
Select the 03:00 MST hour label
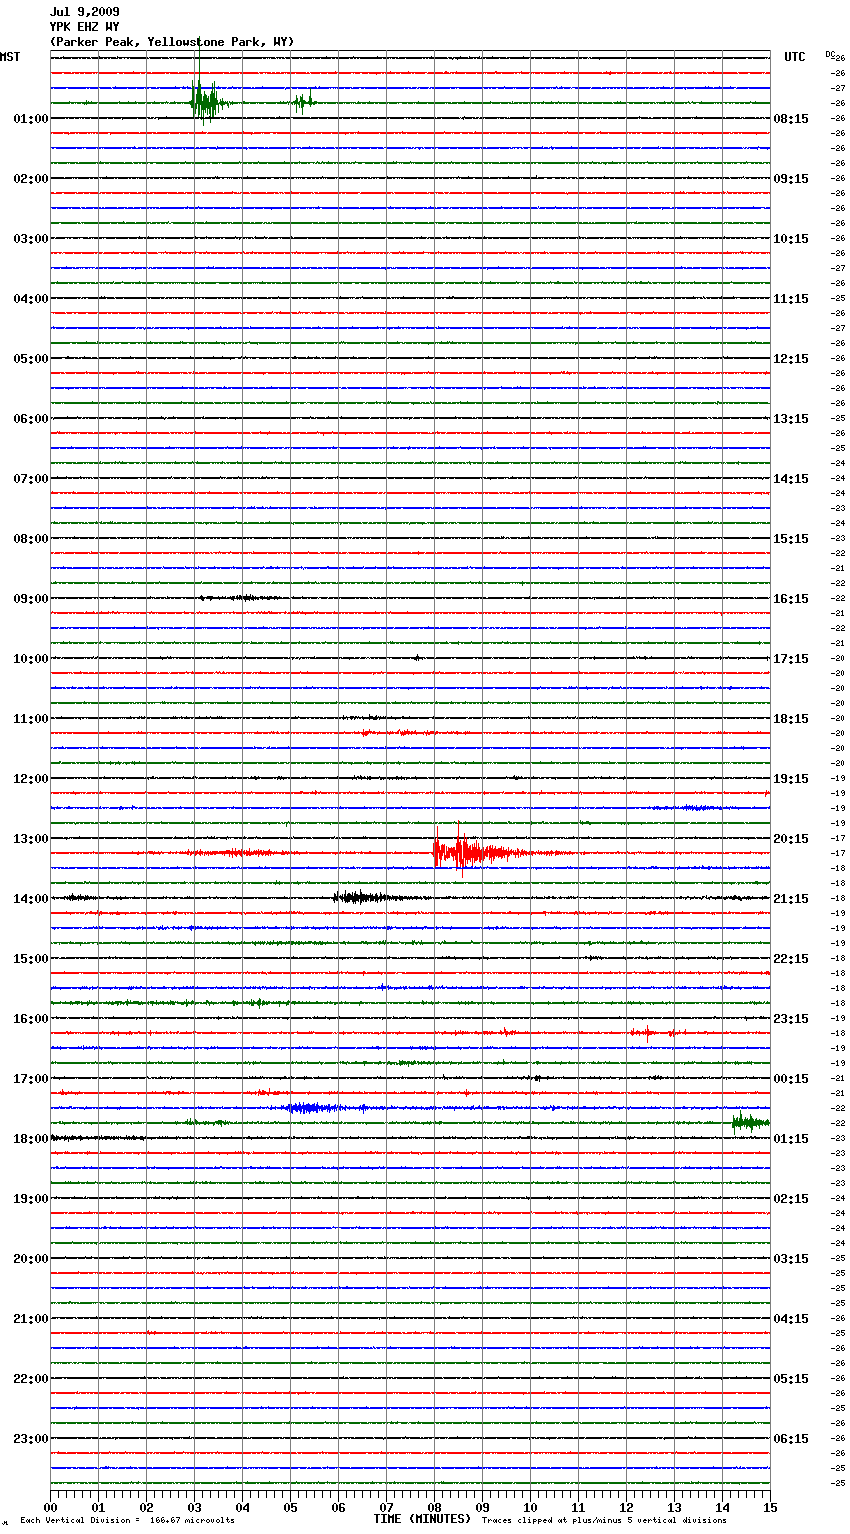pyautogui.click(x=30, y=239)
